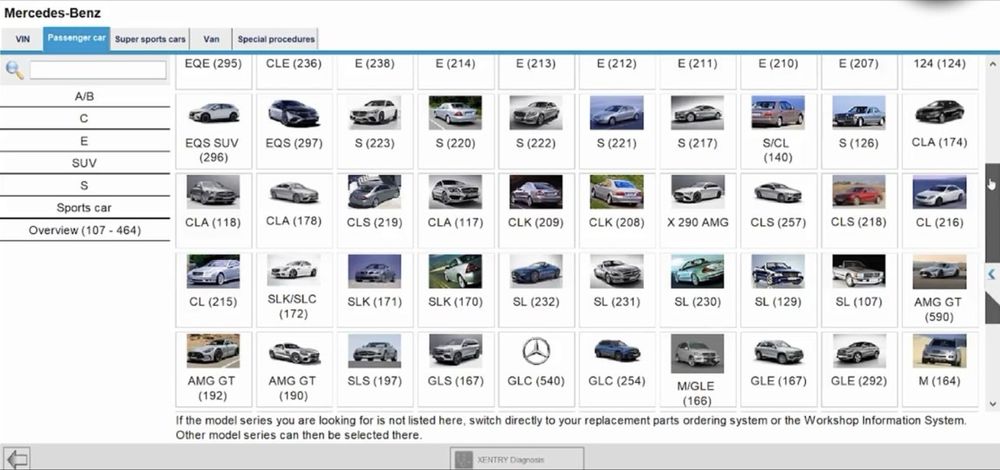Click the magnifier search icon

(14, 70)
